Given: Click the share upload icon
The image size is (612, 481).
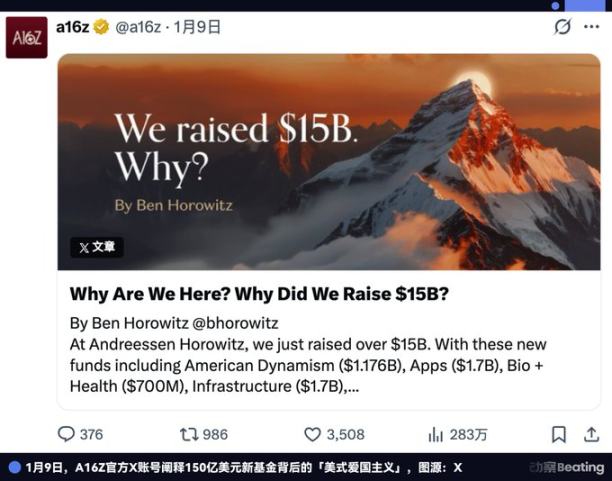Looking at the screenshot, I should click(591, 434).
